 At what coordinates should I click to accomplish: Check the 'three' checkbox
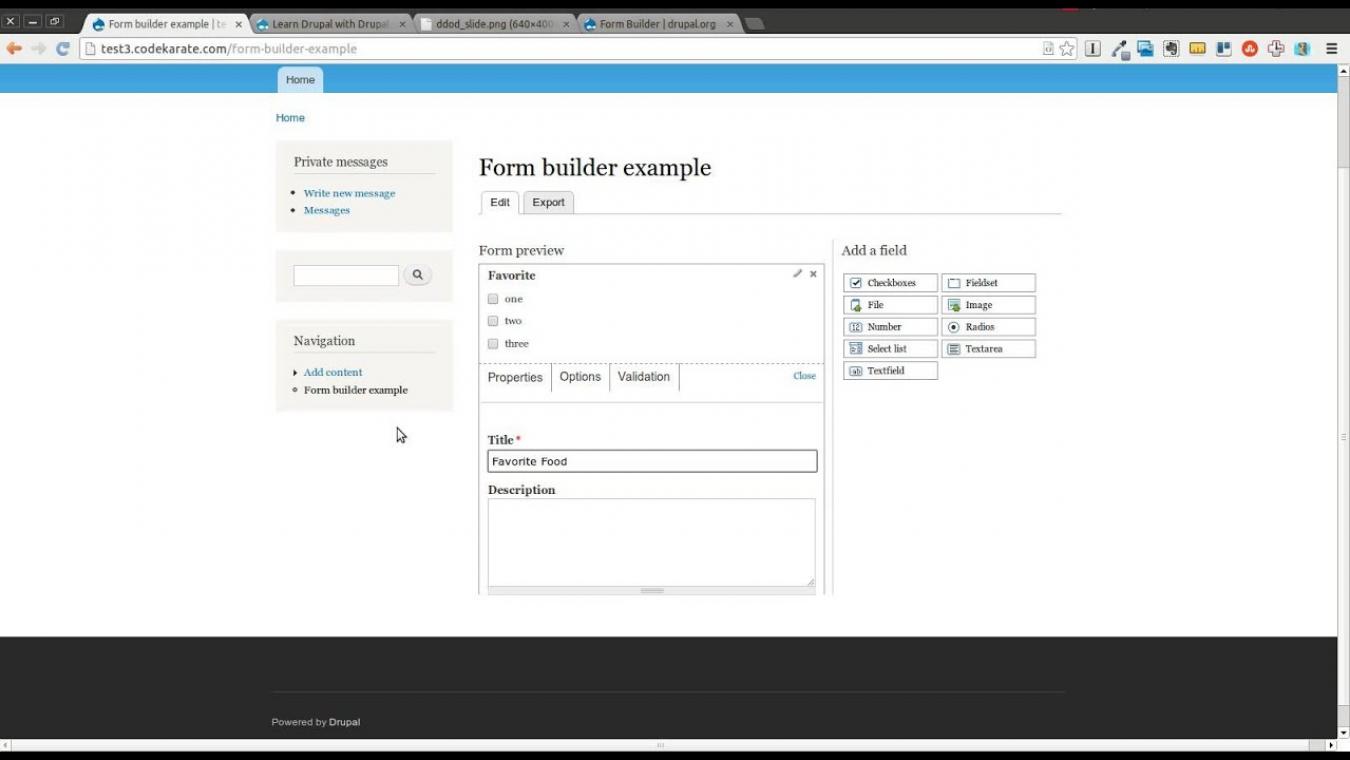pos(493,344)
